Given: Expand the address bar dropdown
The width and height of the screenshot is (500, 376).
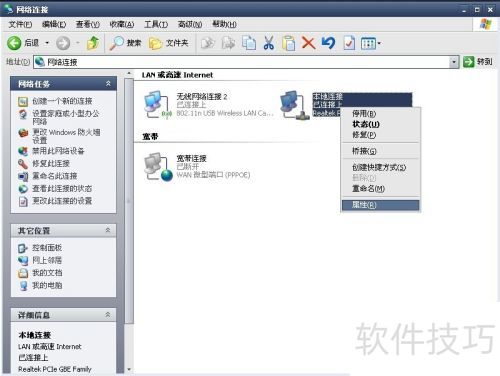Looking at the screenshot, I should [x=454, y=62].
